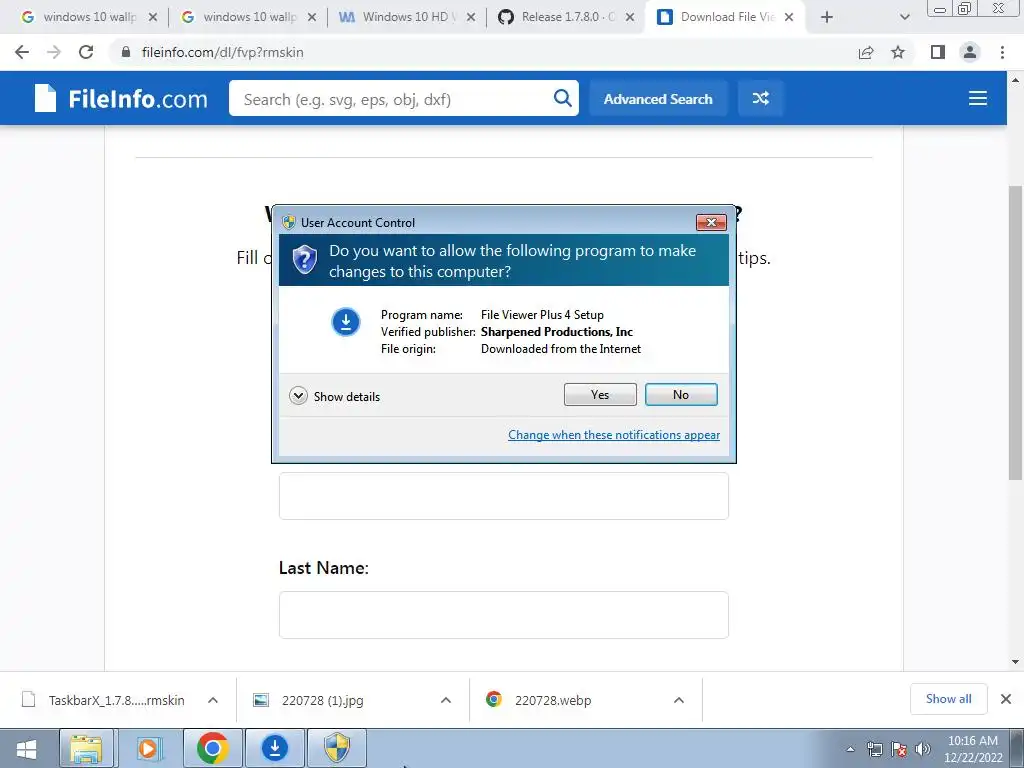Close the User Account Control dialog
This screenshot has height=768, width=1024.
(x=711, y=223)
